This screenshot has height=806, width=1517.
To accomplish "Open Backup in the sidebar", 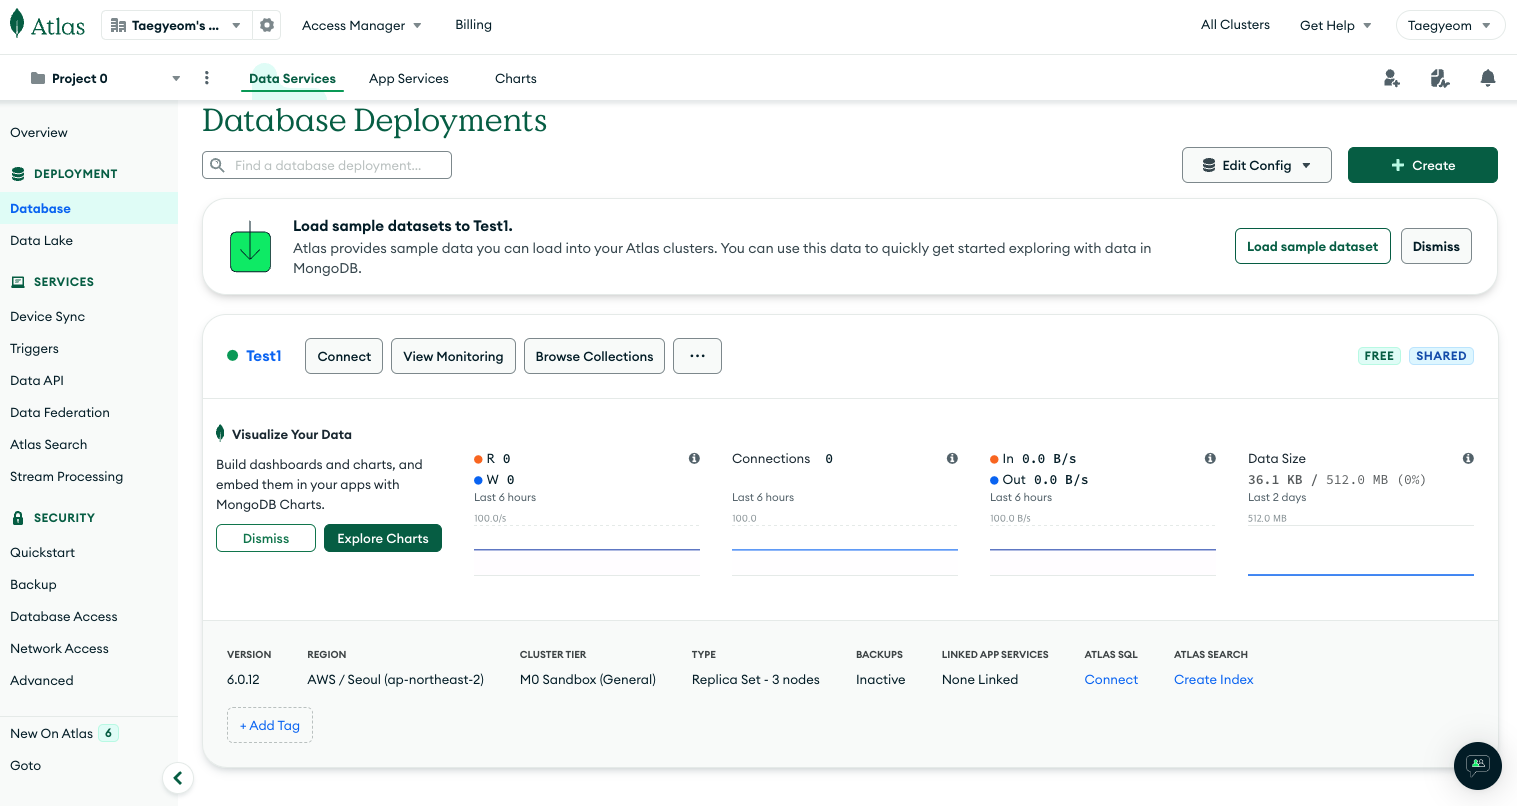I will (33, 584).
